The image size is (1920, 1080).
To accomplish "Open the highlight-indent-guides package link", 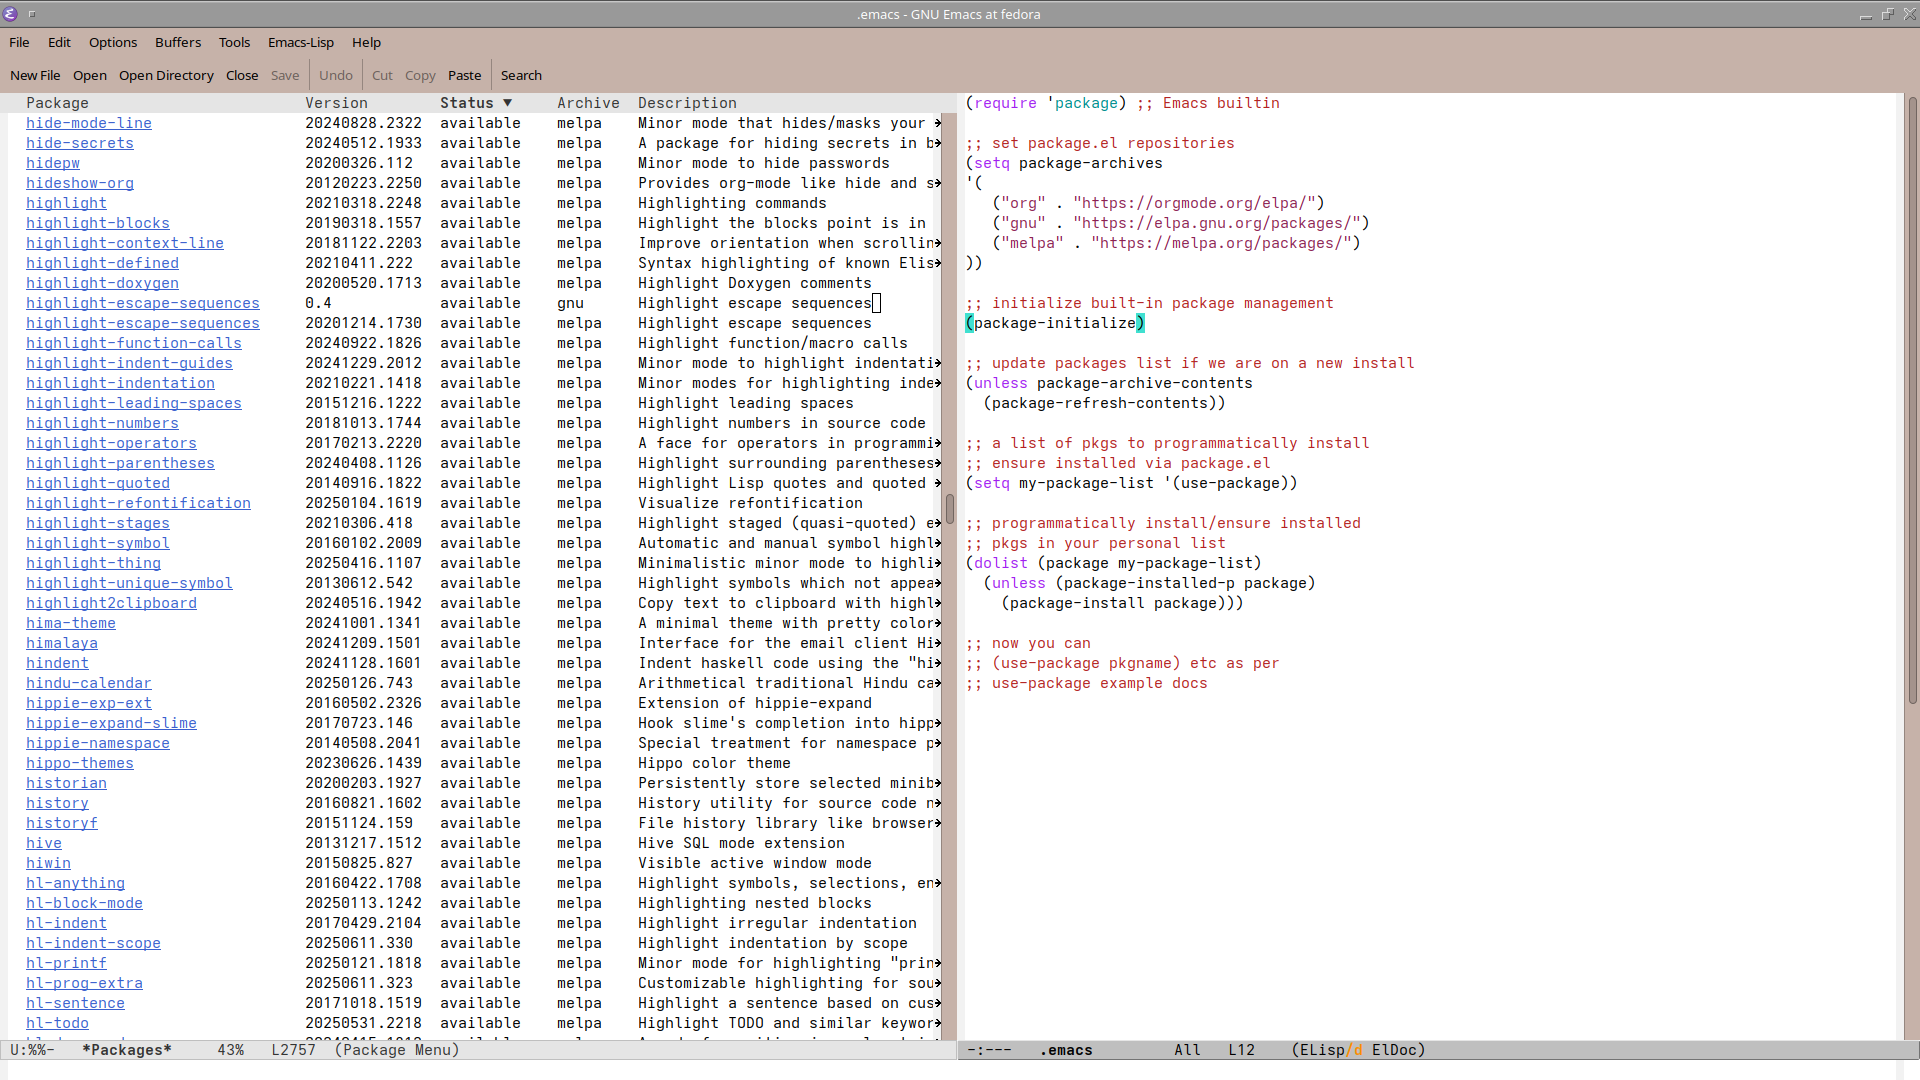I will pos(129,363).
